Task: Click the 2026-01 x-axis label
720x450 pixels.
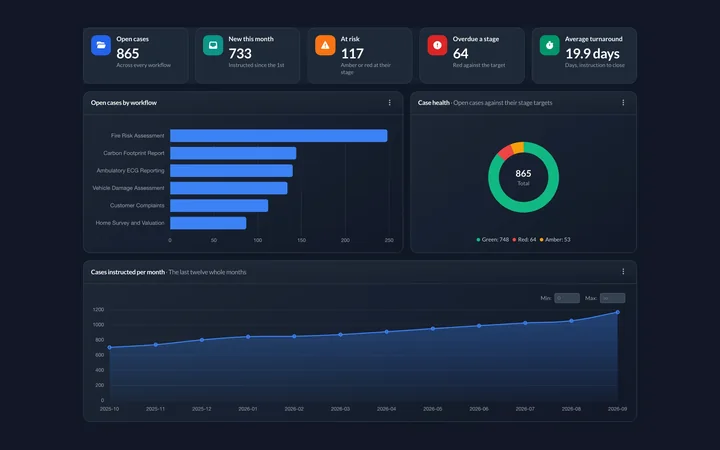Action: point(248,409)
